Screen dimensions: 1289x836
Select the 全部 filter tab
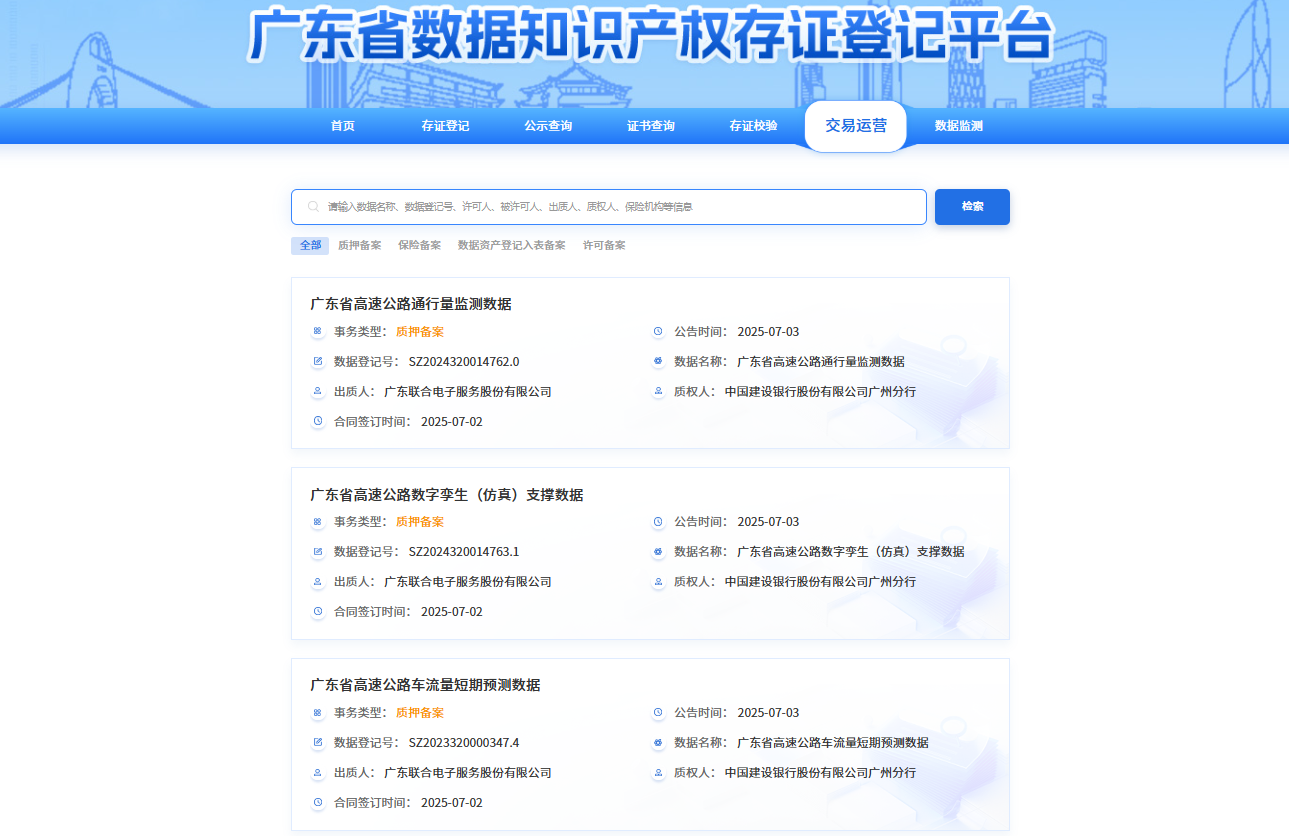[x=310, y=245]
